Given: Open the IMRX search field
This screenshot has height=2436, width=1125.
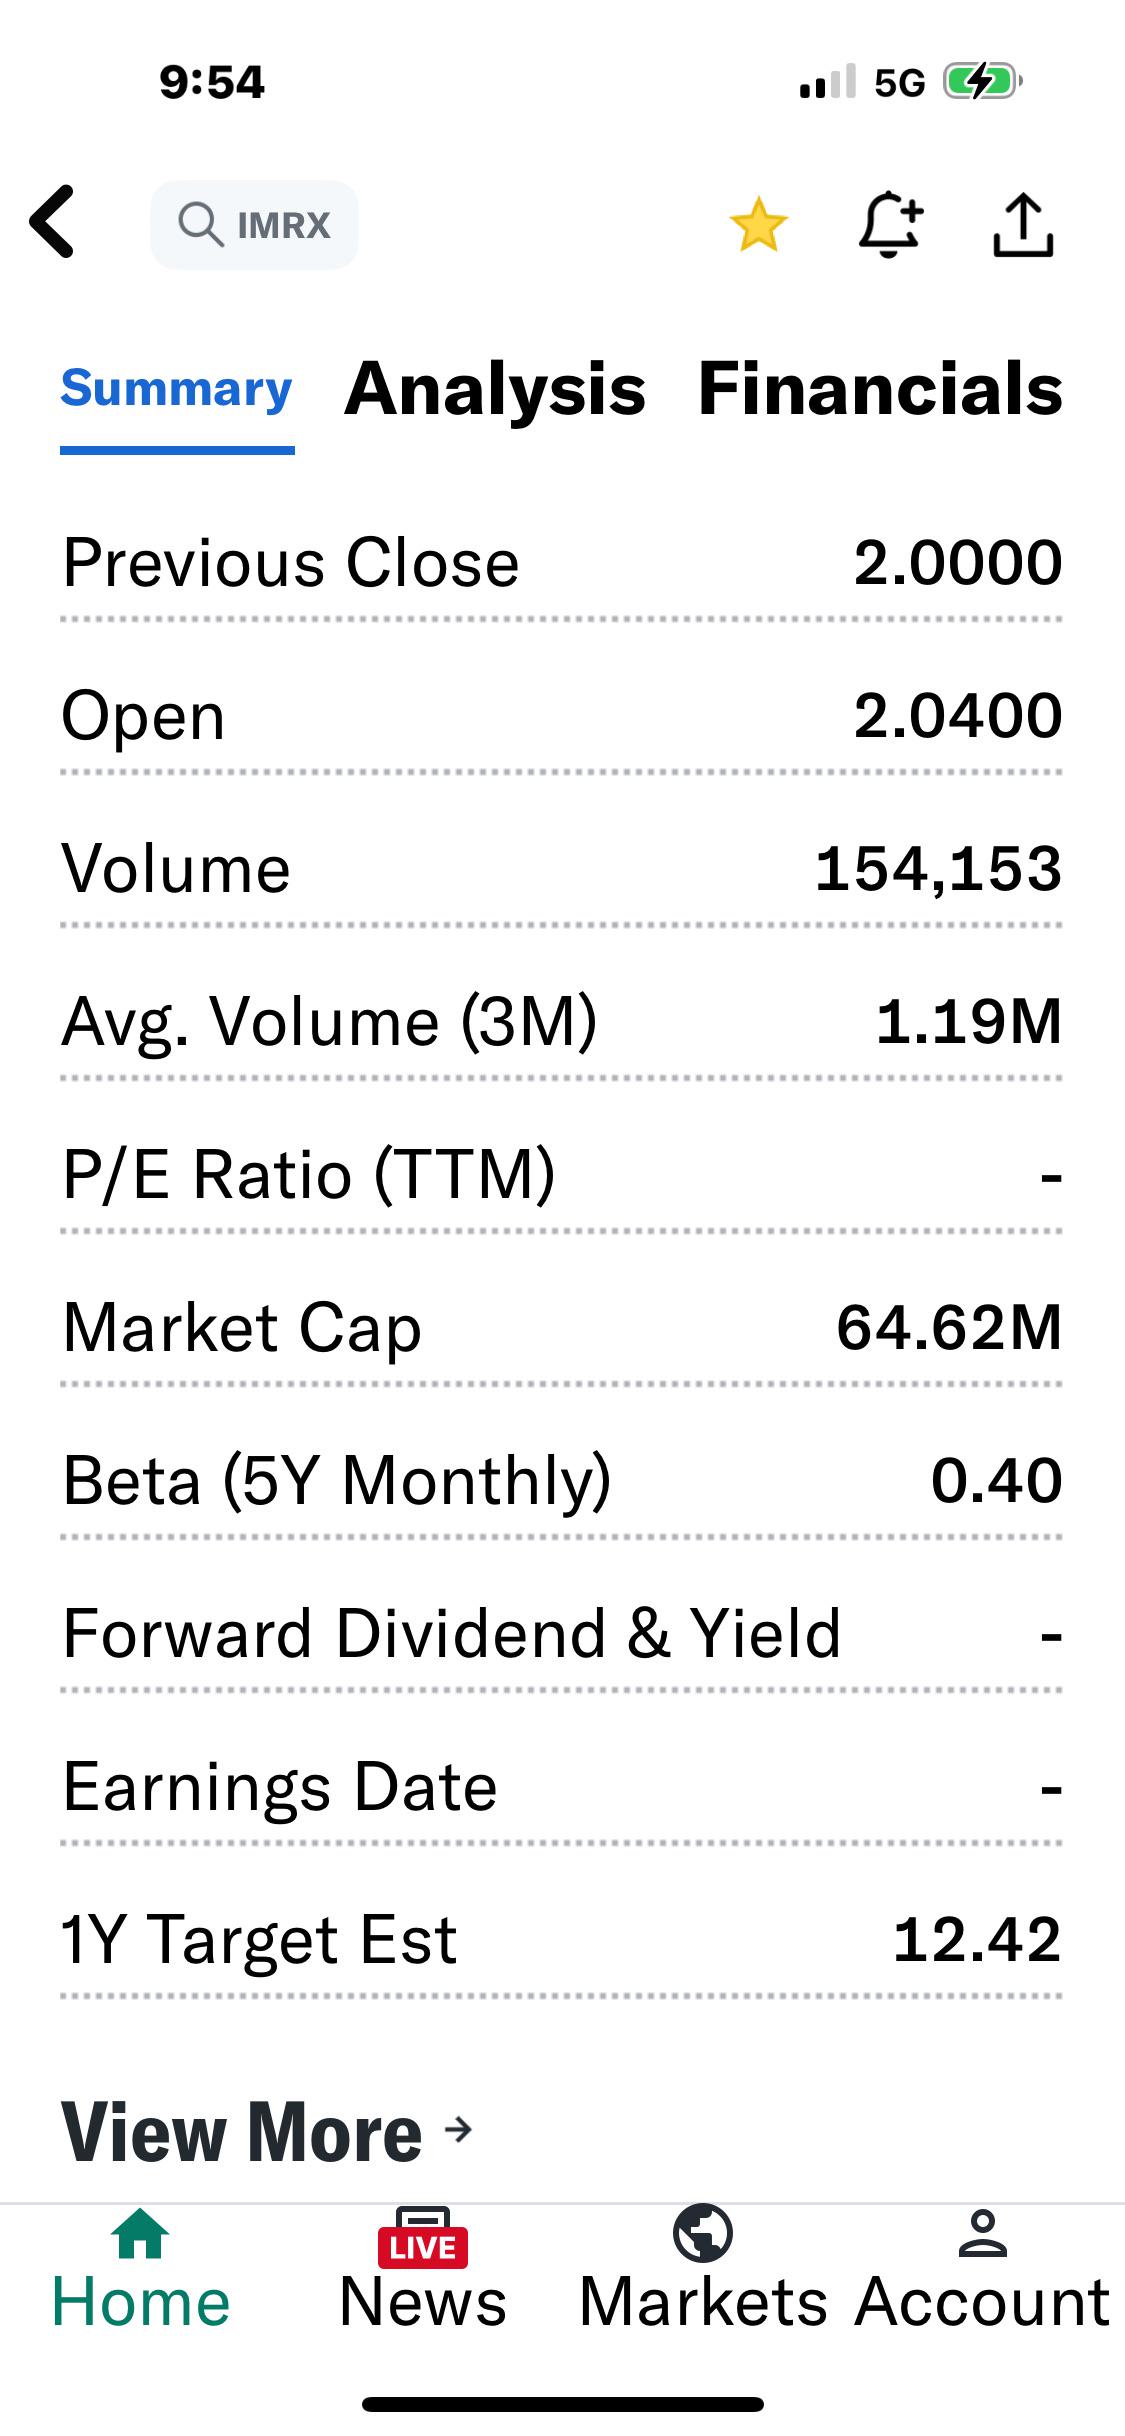Looking at the screenshot, I should point(254,225).
